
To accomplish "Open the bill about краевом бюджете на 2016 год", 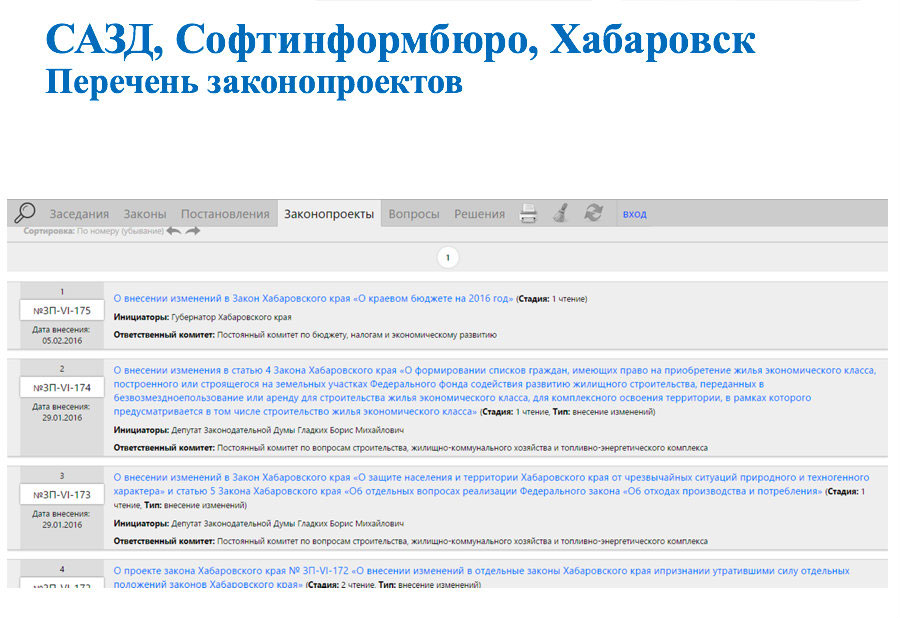I will click(313, 298).
